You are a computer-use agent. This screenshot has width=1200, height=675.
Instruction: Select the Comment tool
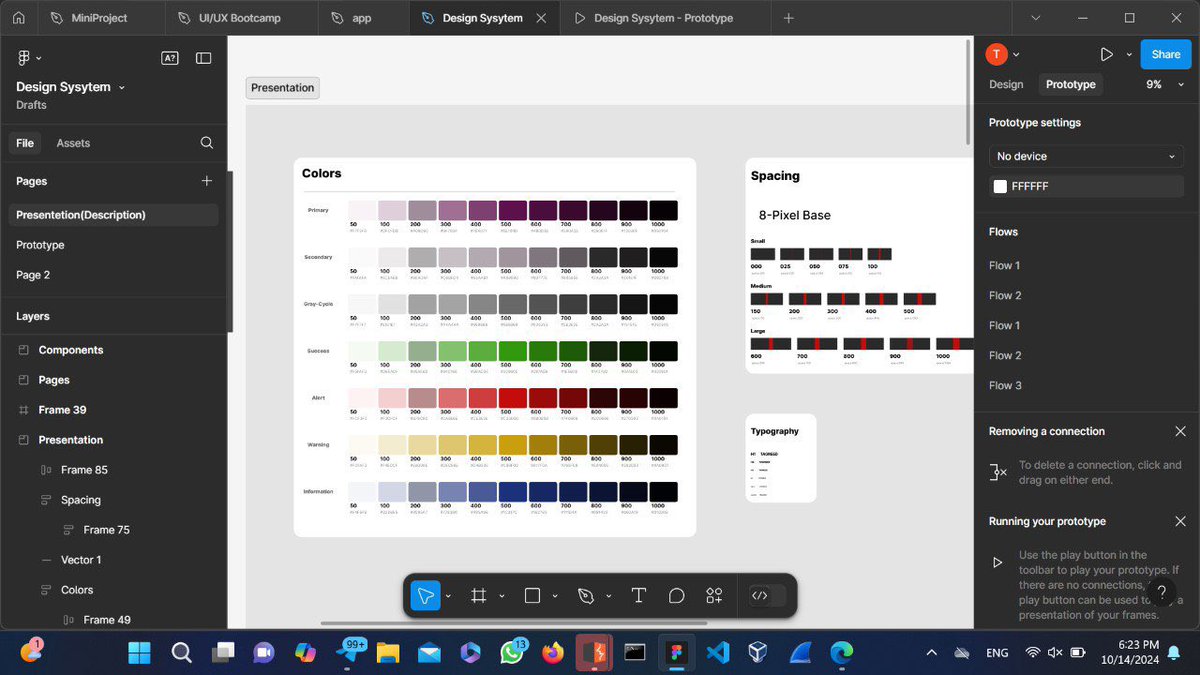676,596
